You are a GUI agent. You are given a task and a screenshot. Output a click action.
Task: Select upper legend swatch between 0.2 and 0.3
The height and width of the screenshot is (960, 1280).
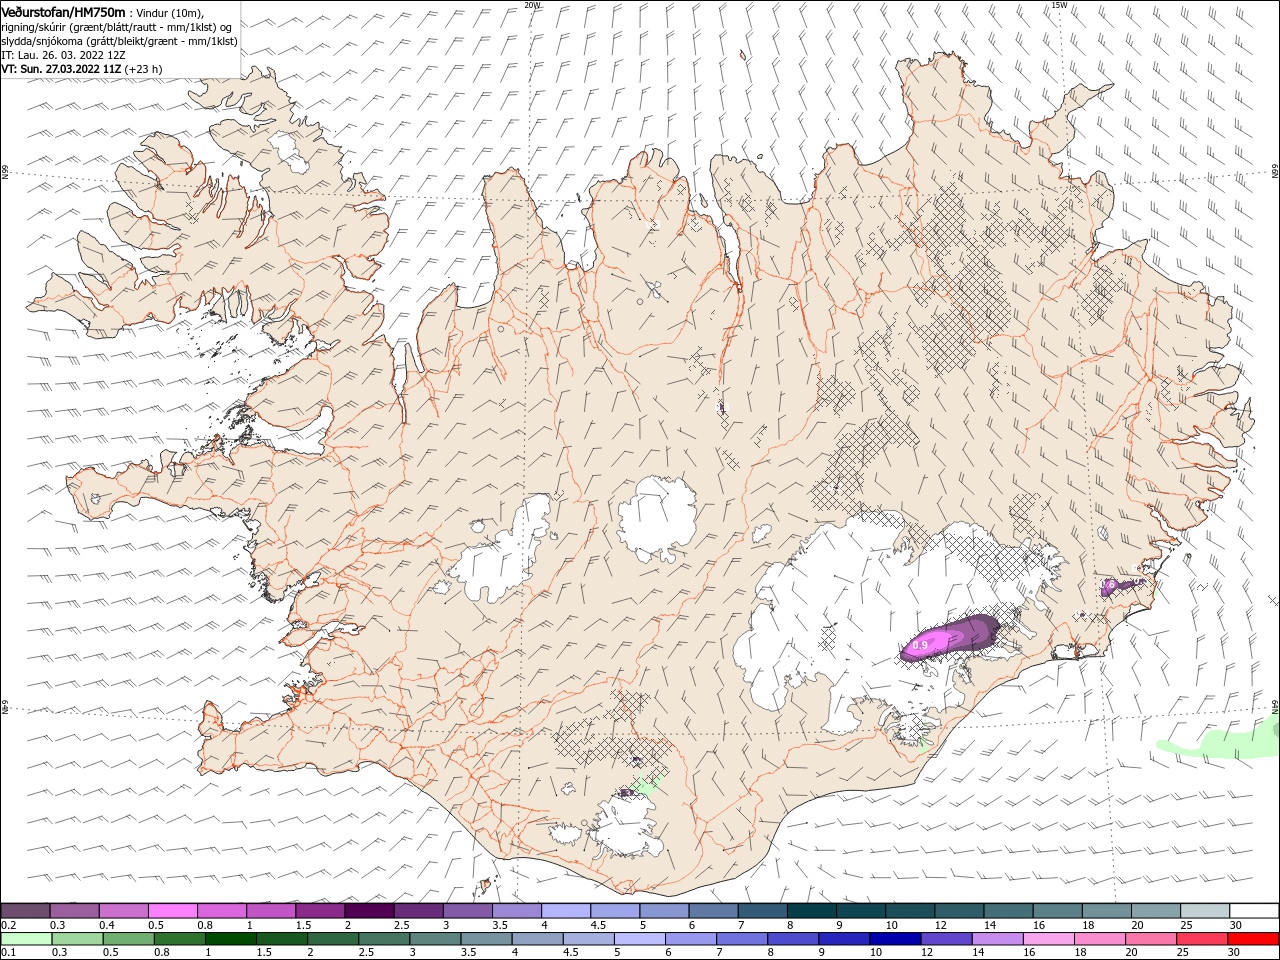pyautogui.click(x=25, y=911)
